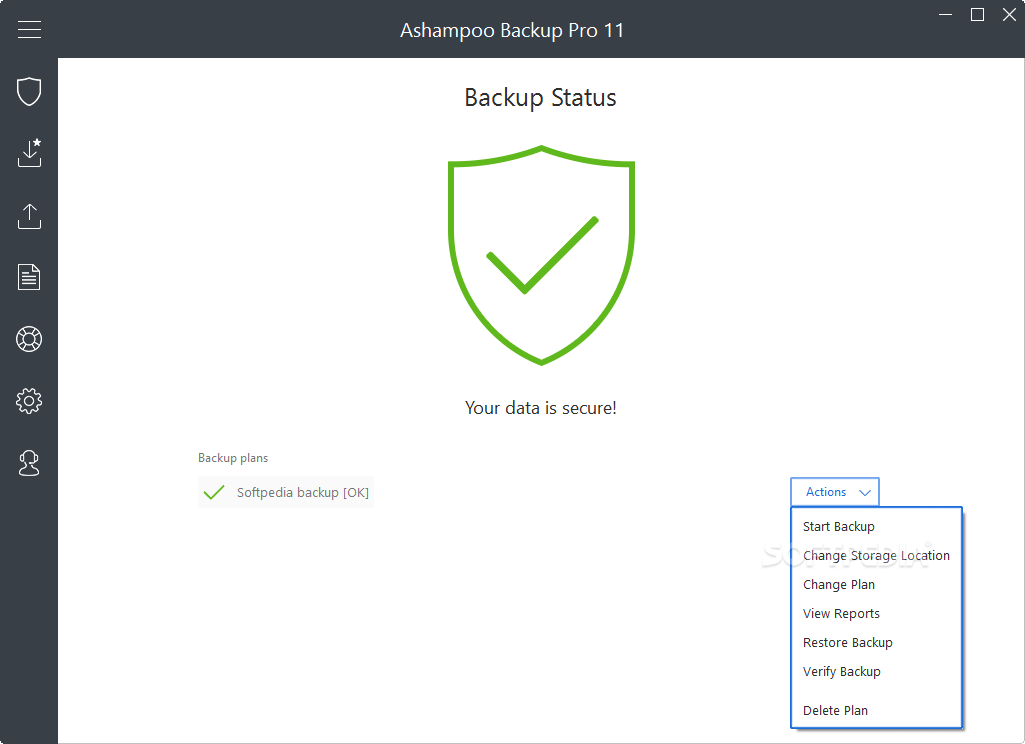Minimize the Ashampoo Backup Pro window
1025x744 pixels.
pos(945,14)
